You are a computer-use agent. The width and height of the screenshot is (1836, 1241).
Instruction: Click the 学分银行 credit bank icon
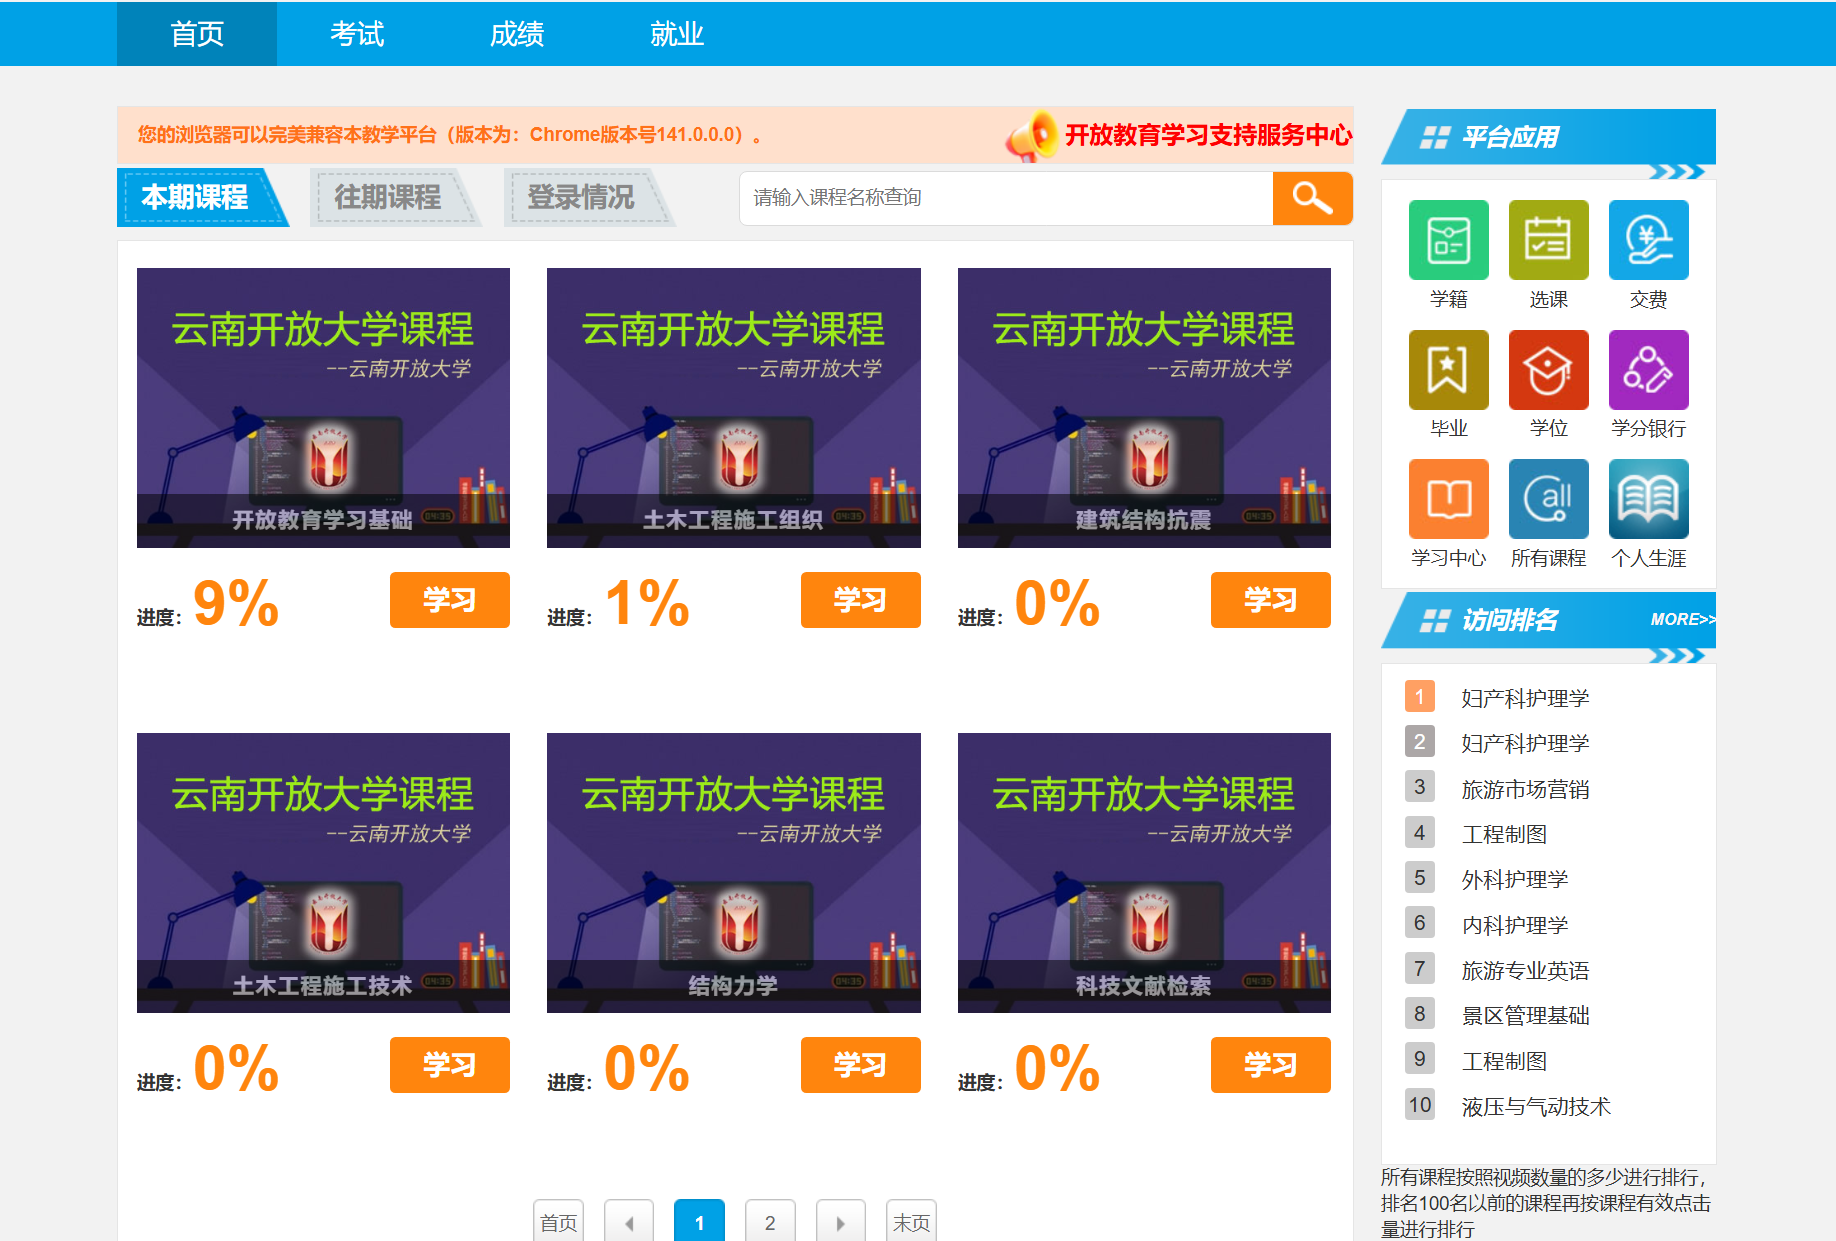(x=1648, y=370)
